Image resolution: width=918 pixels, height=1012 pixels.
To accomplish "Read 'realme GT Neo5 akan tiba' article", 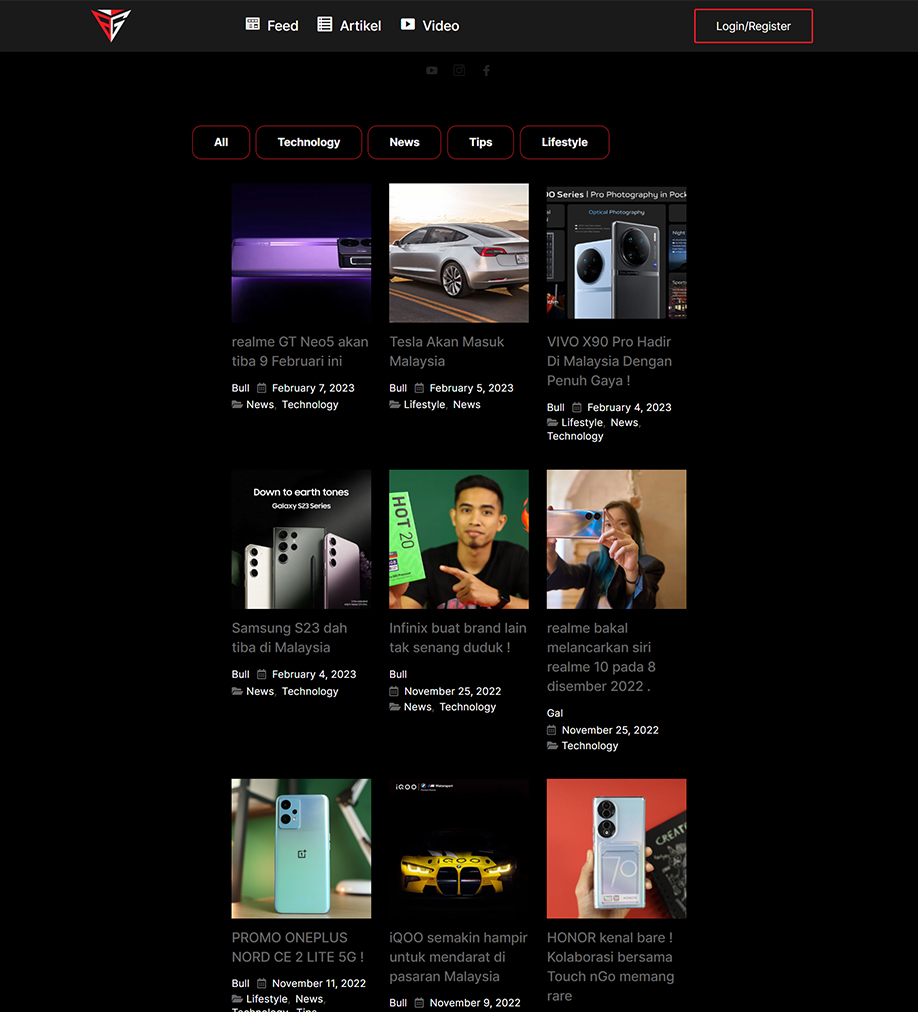I will tap(300, 351).
